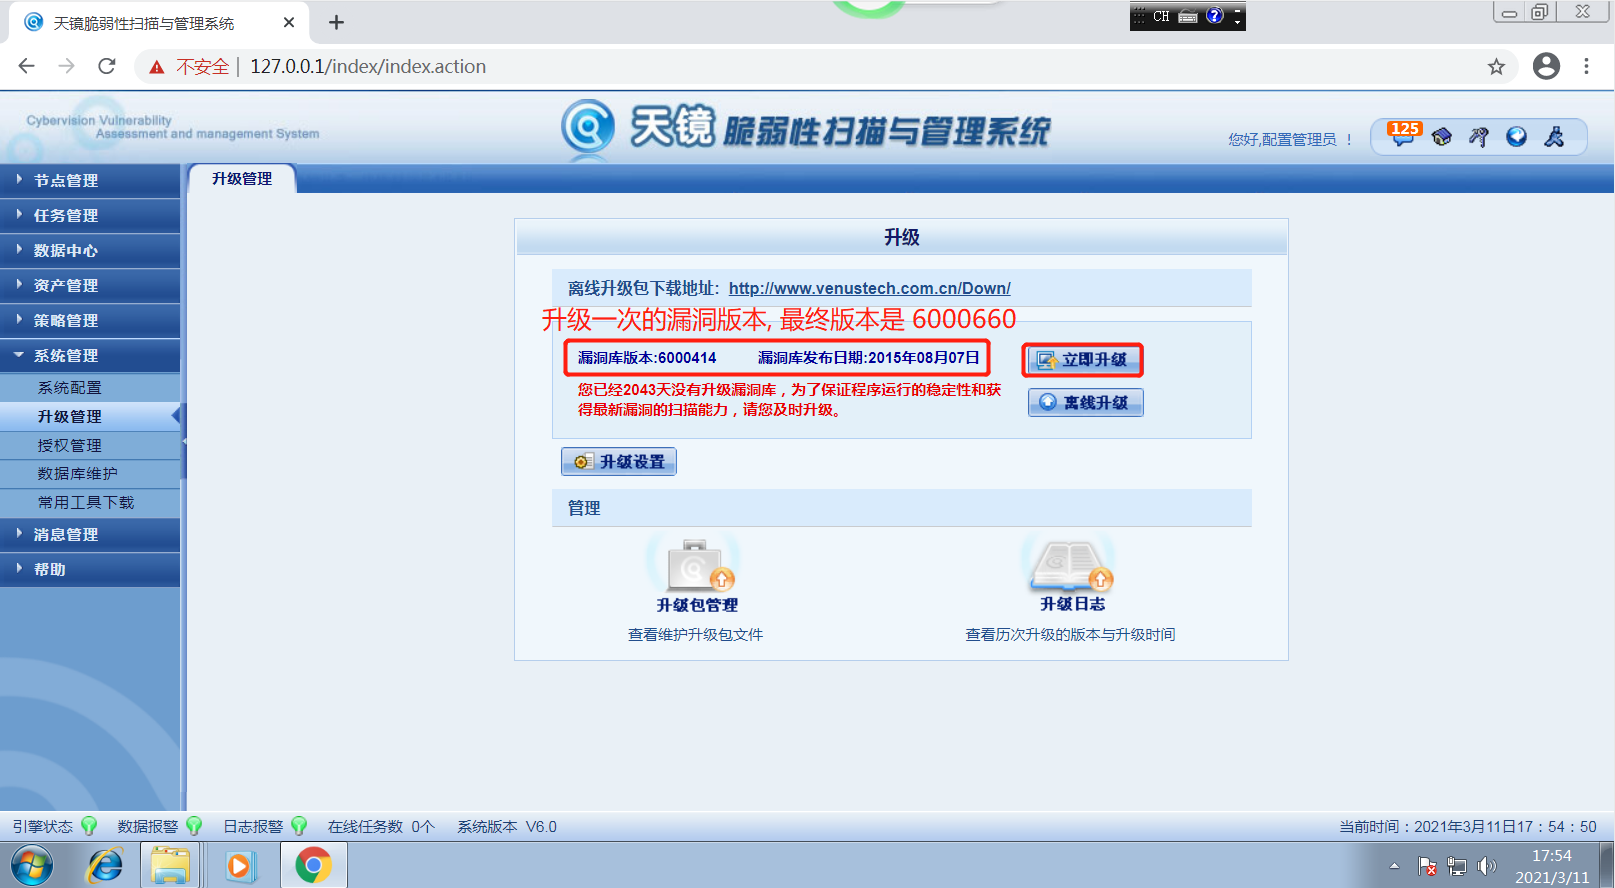Expand 资产管理 menu
Image resolution: width=1615 pixels, height=888 pixels.
click(90, 285)
